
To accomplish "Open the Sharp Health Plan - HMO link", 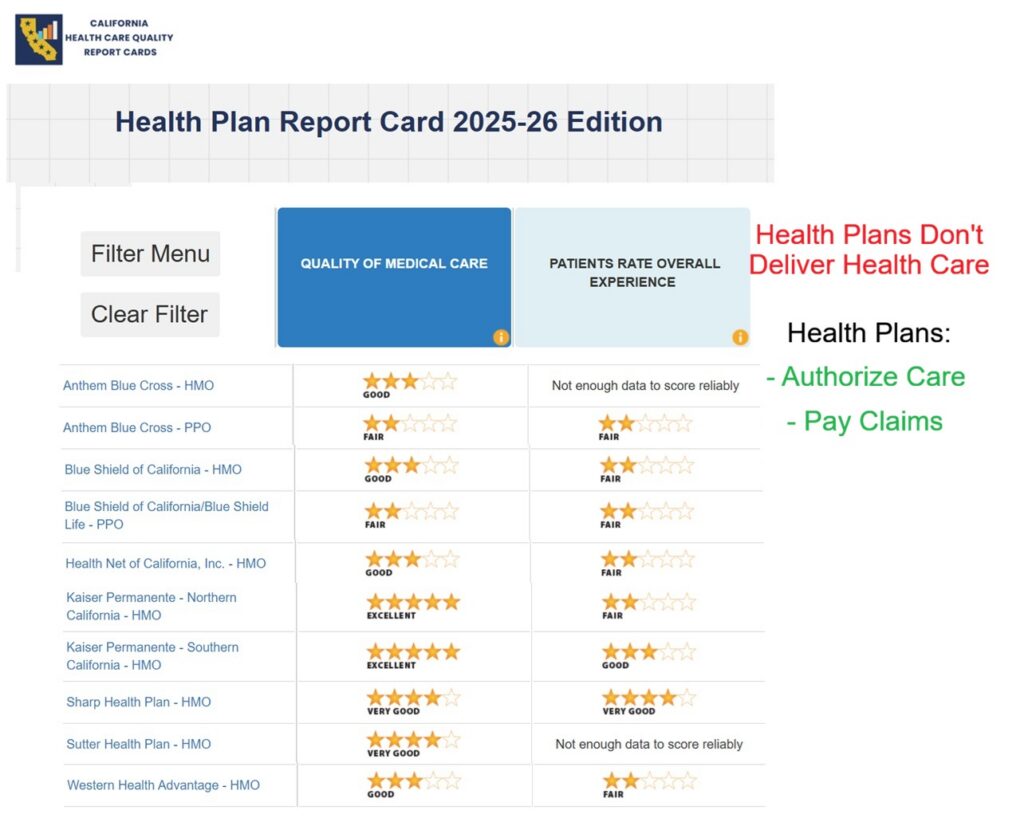I will pyautogui.click(x=138, y=702).
